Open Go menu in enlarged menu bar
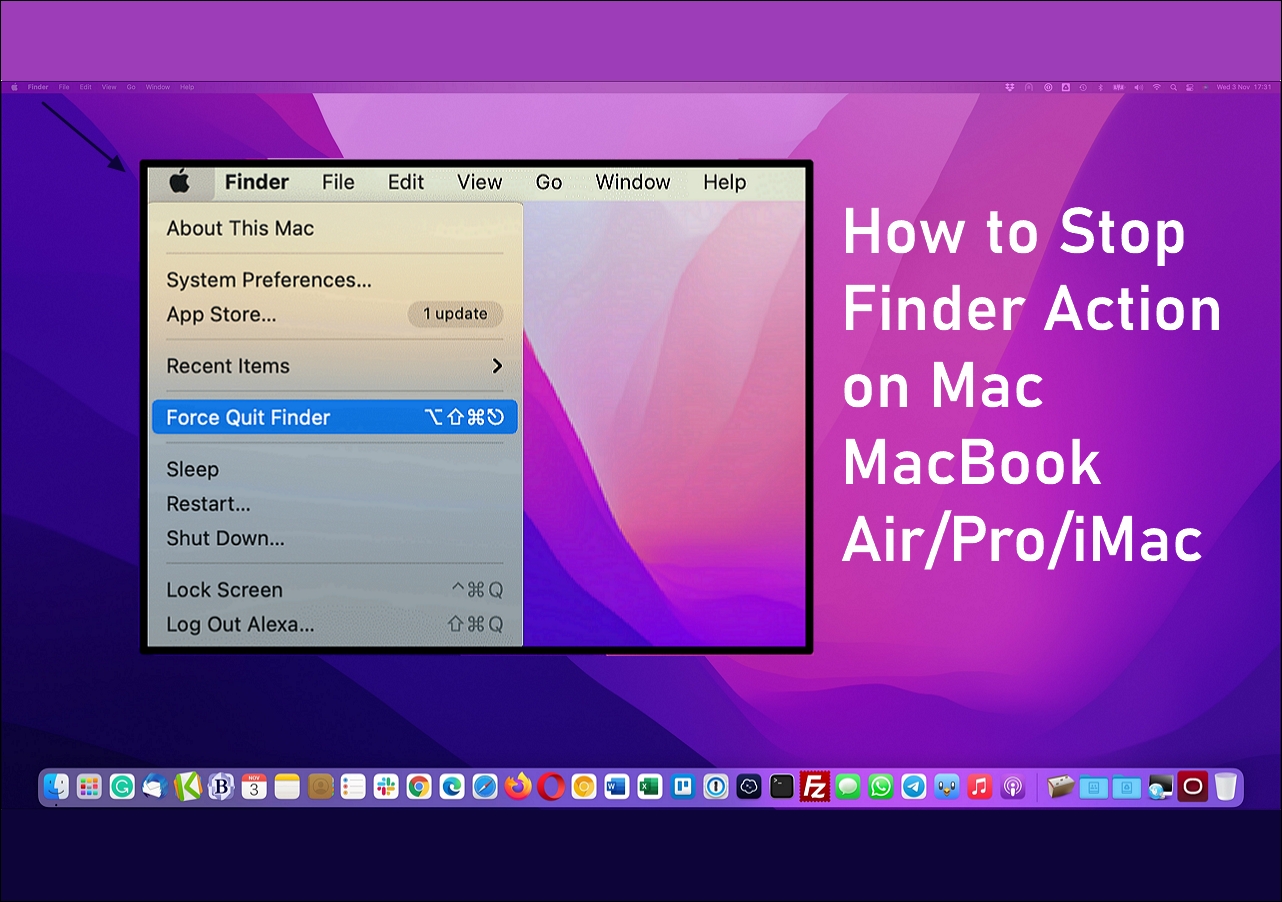 [x=549, y=182]
